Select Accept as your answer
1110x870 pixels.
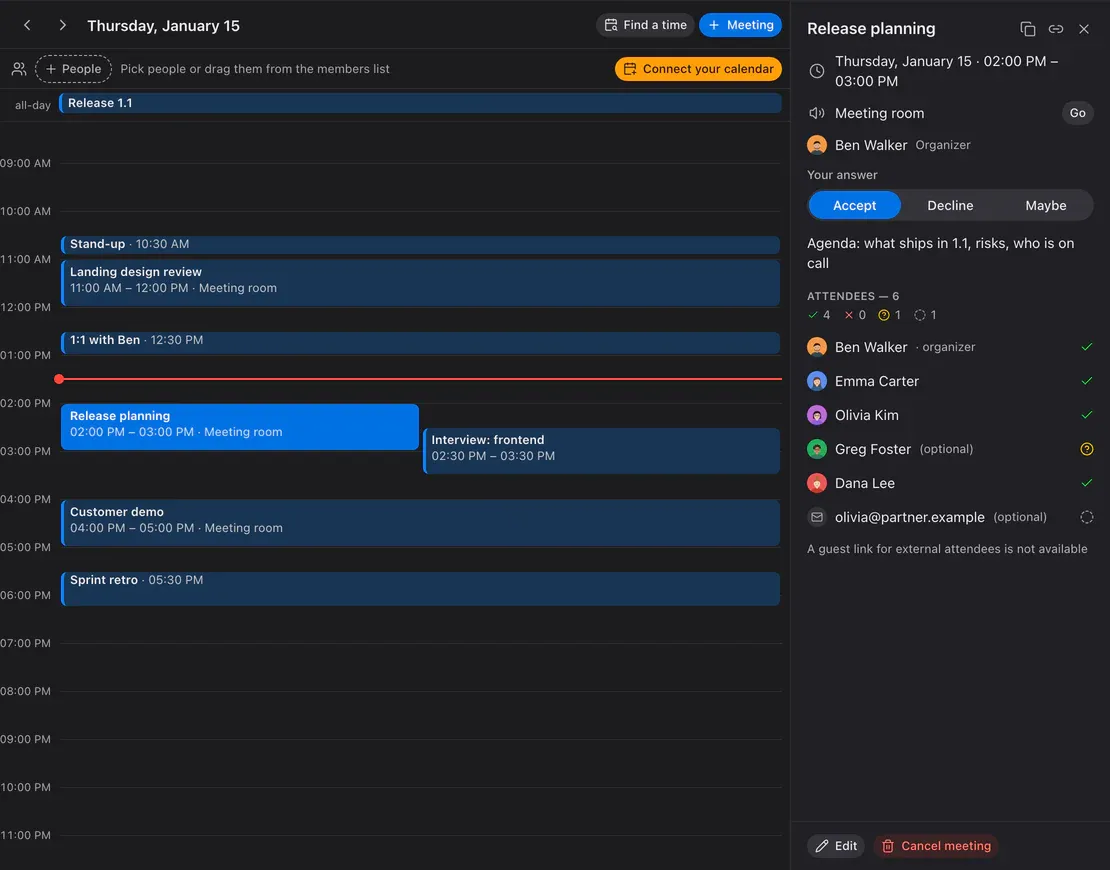854,205
